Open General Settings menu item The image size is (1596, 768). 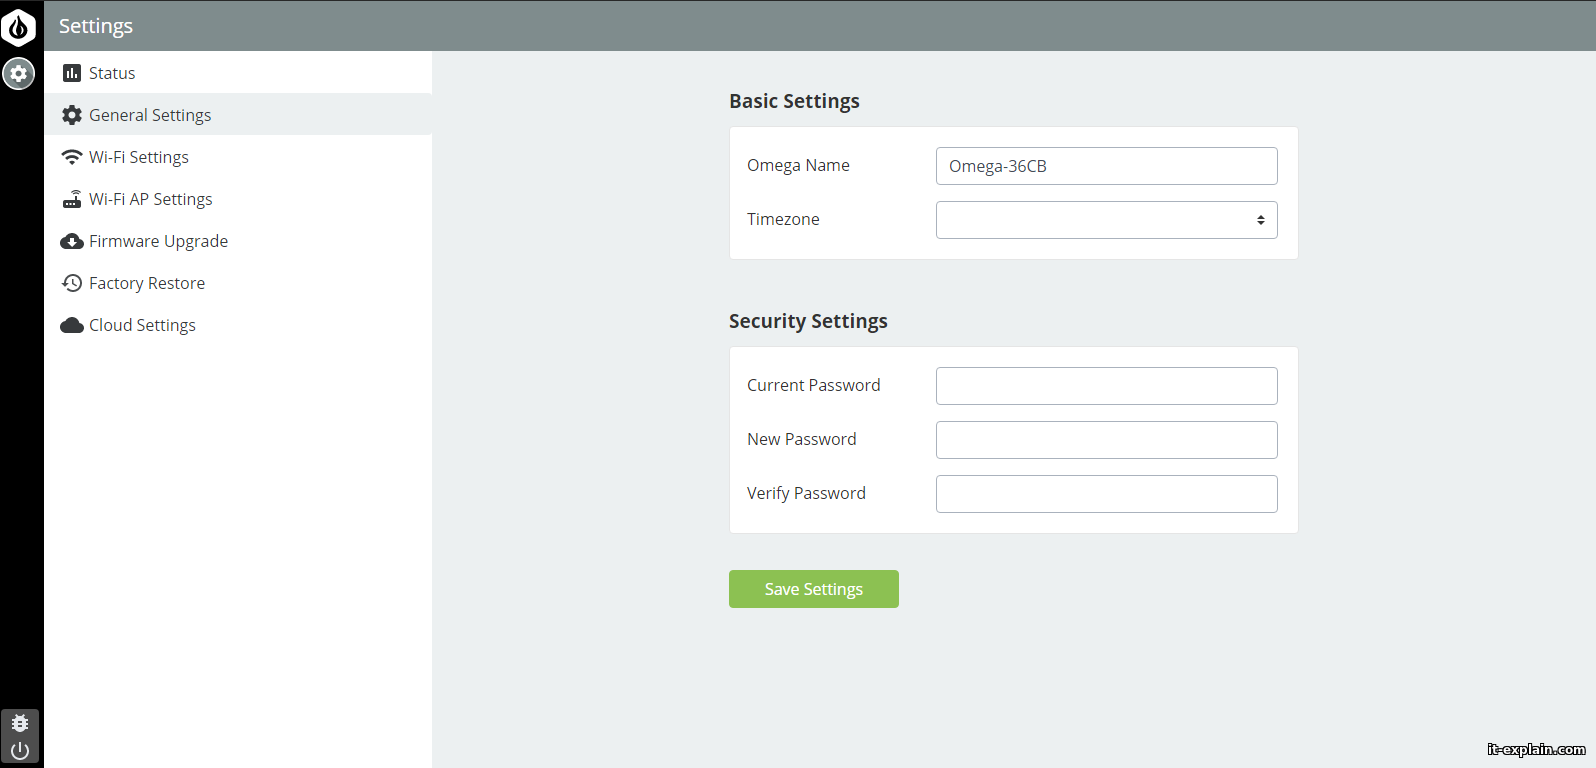(x=150, y=115)
